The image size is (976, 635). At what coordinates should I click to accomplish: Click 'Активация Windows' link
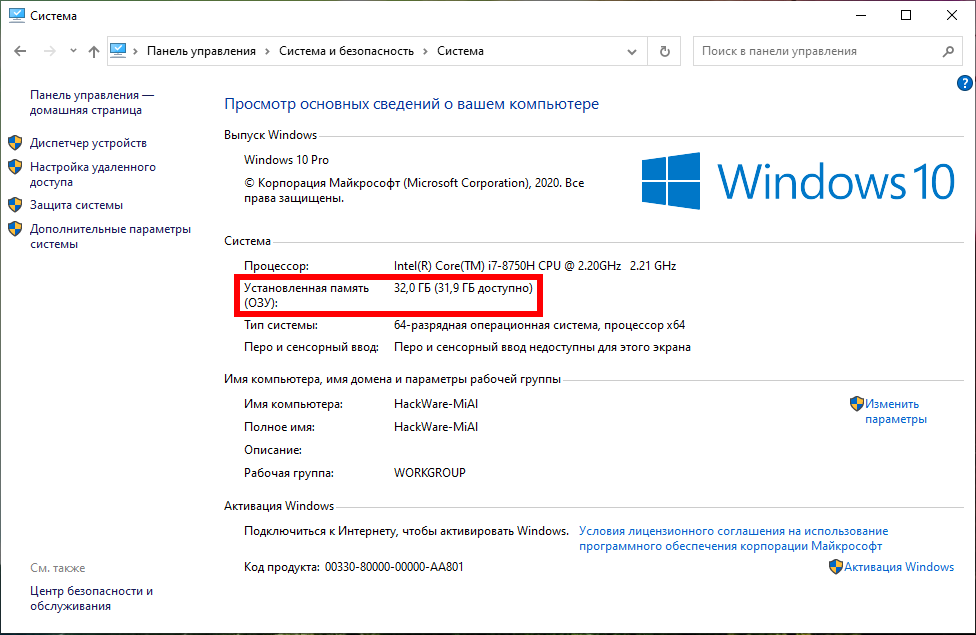(x=899, y=567)
